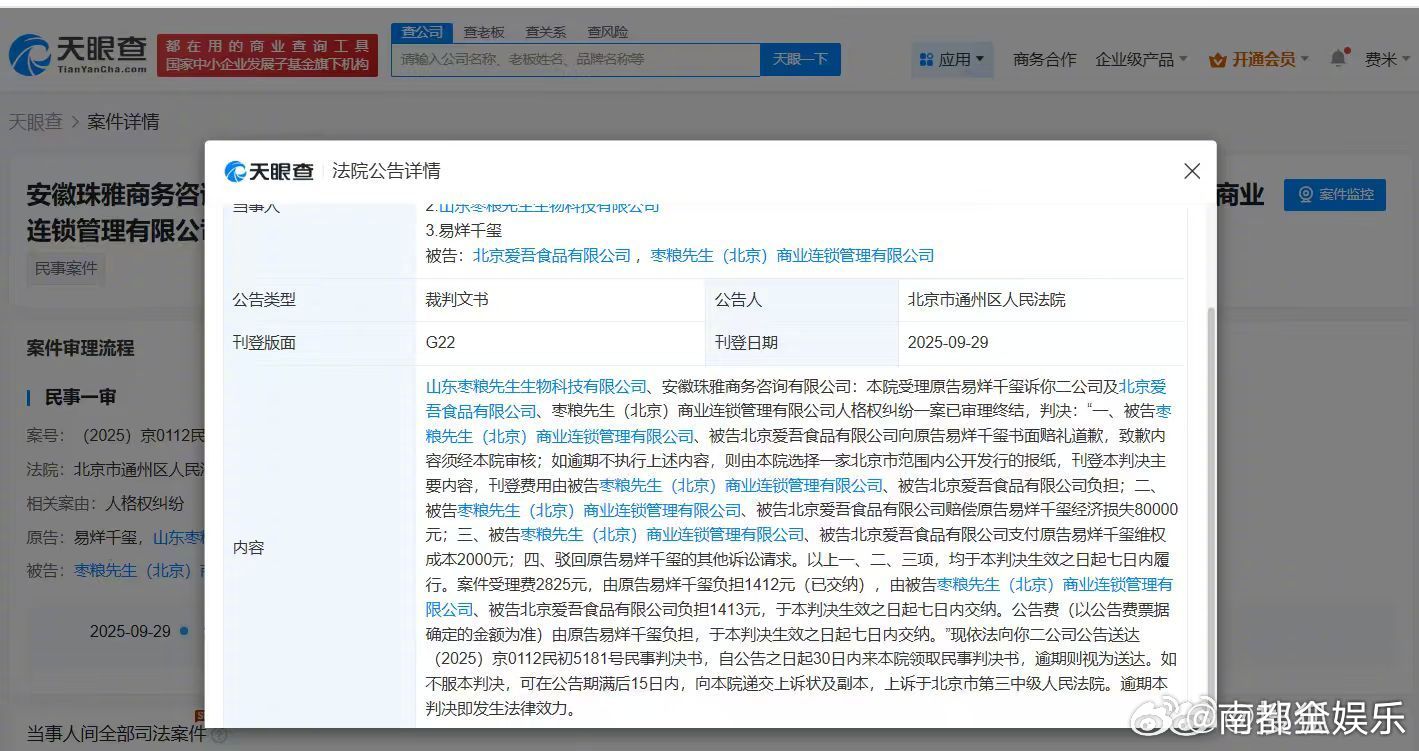Click the G22 publication page value
The image size is (1419, 751).
pyautogui.click(x=440, y=342)
